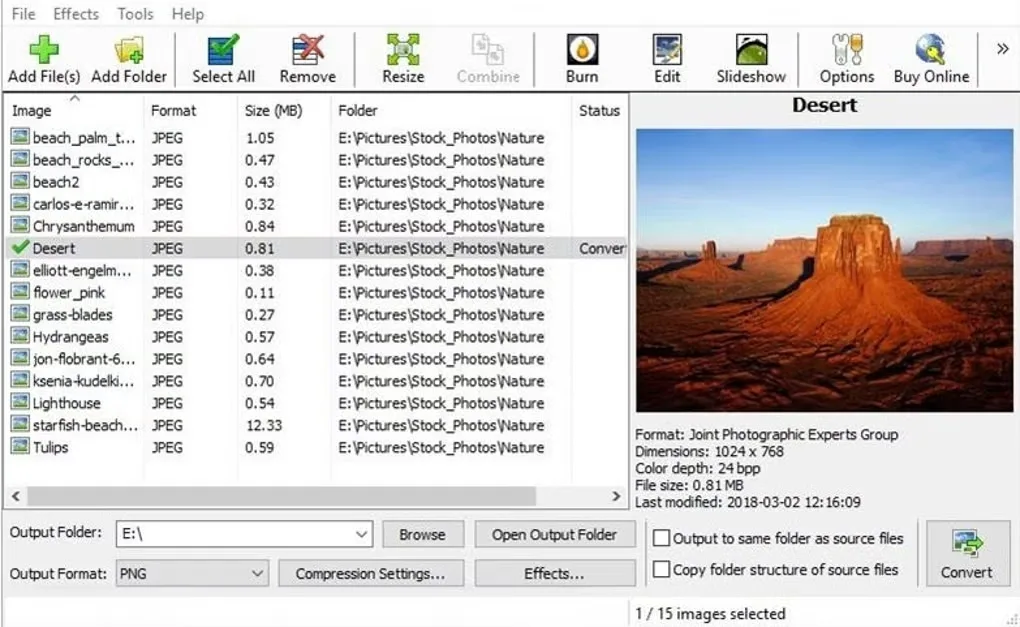The width and height of the screenshot is (1020, 627).
Task: Click the JPEG format cell for Lighthouse
Action: pyautogui.click(x=167, y=403)
